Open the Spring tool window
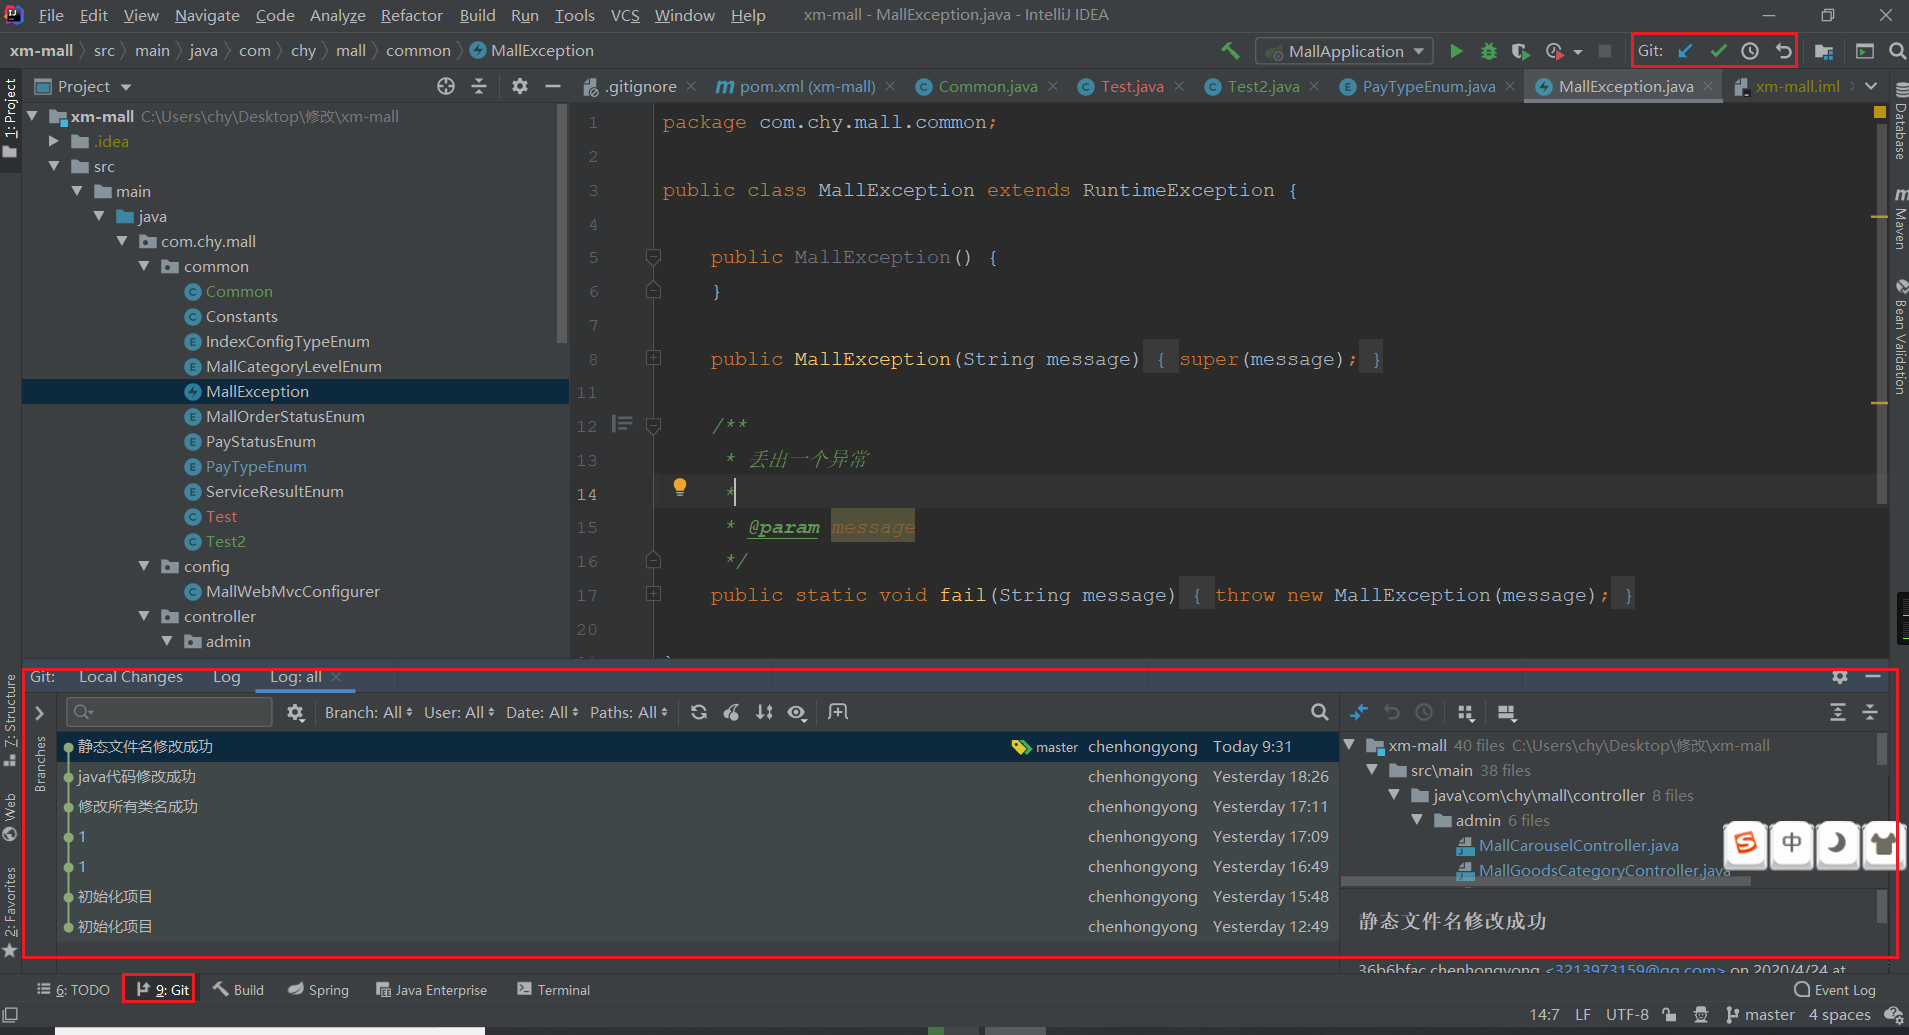Image resolution: width=1909 pixels, height=1035 pixels. (x=319, y=990)
